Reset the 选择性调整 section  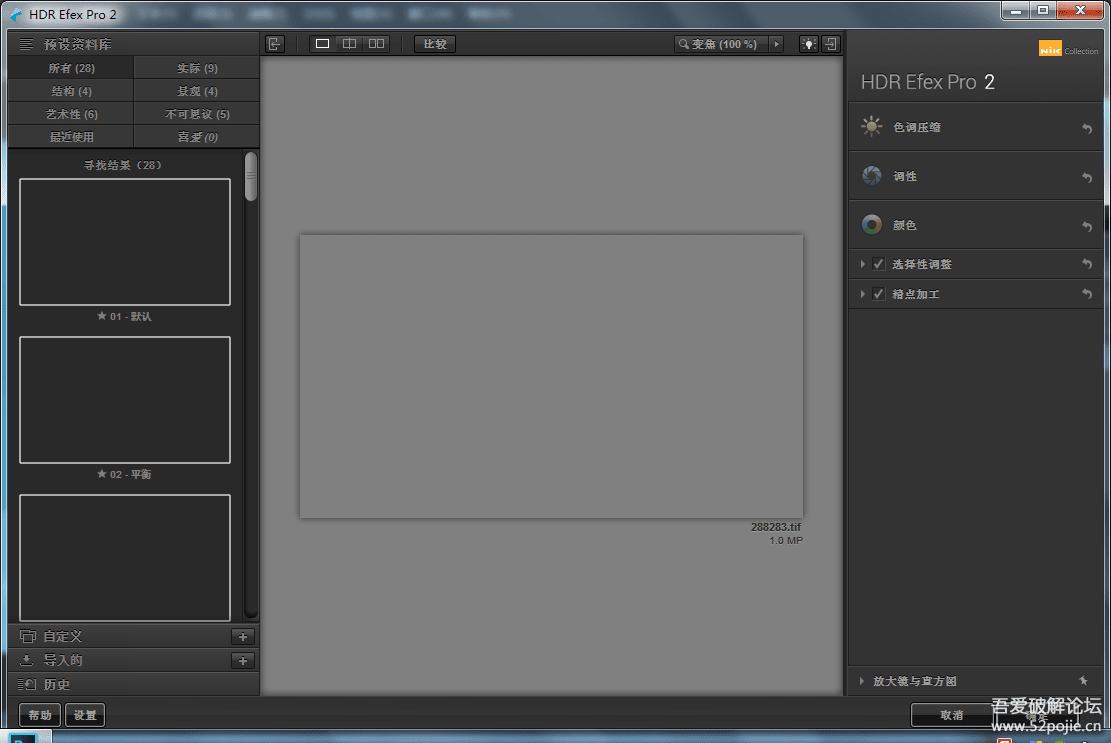coord(1087,263)
